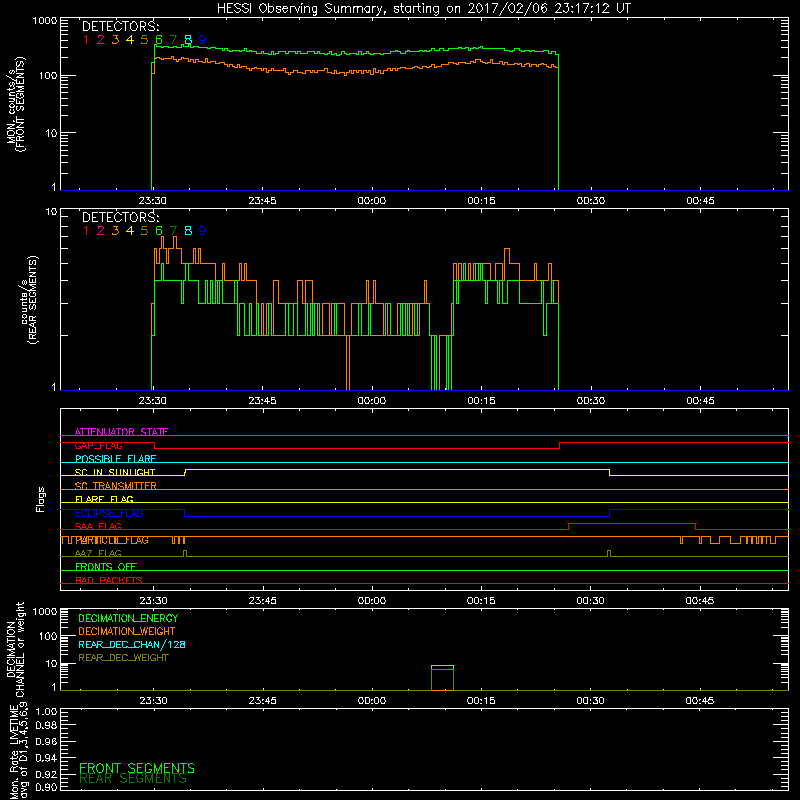
Task: Click the DECIMATION_WEIGHT legend entry
Action: [127, 631]
